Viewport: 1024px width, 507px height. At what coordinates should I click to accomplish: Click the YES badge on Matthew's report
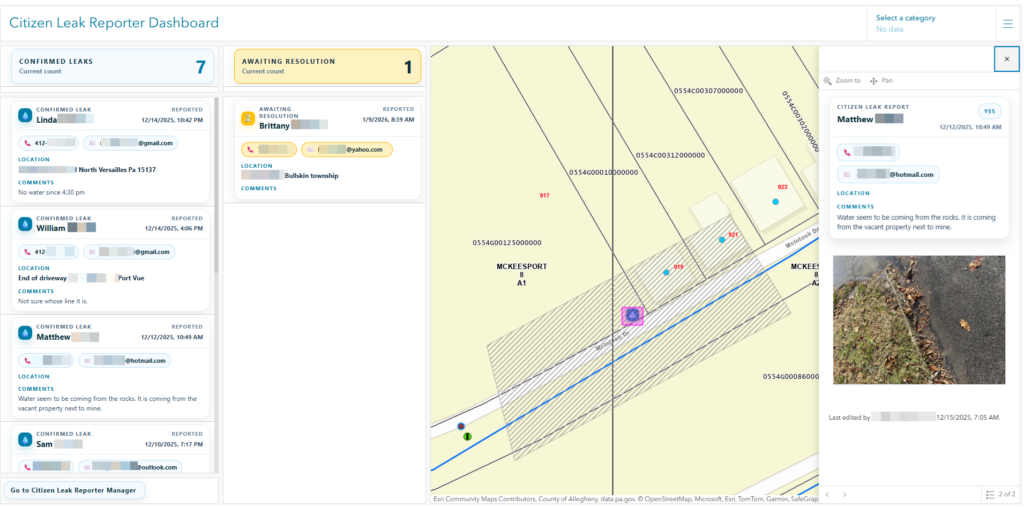(989, 111)
